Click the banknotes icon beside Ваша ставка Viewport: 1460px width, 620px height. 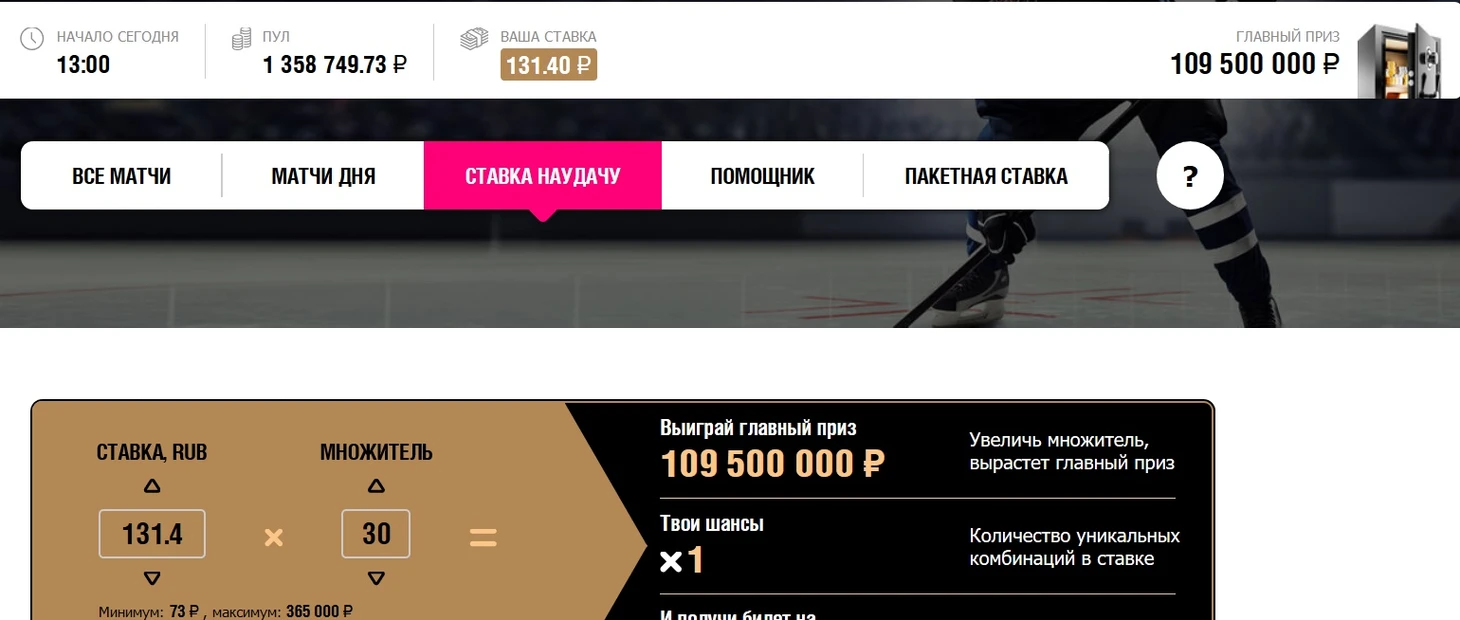pos(474,39)
